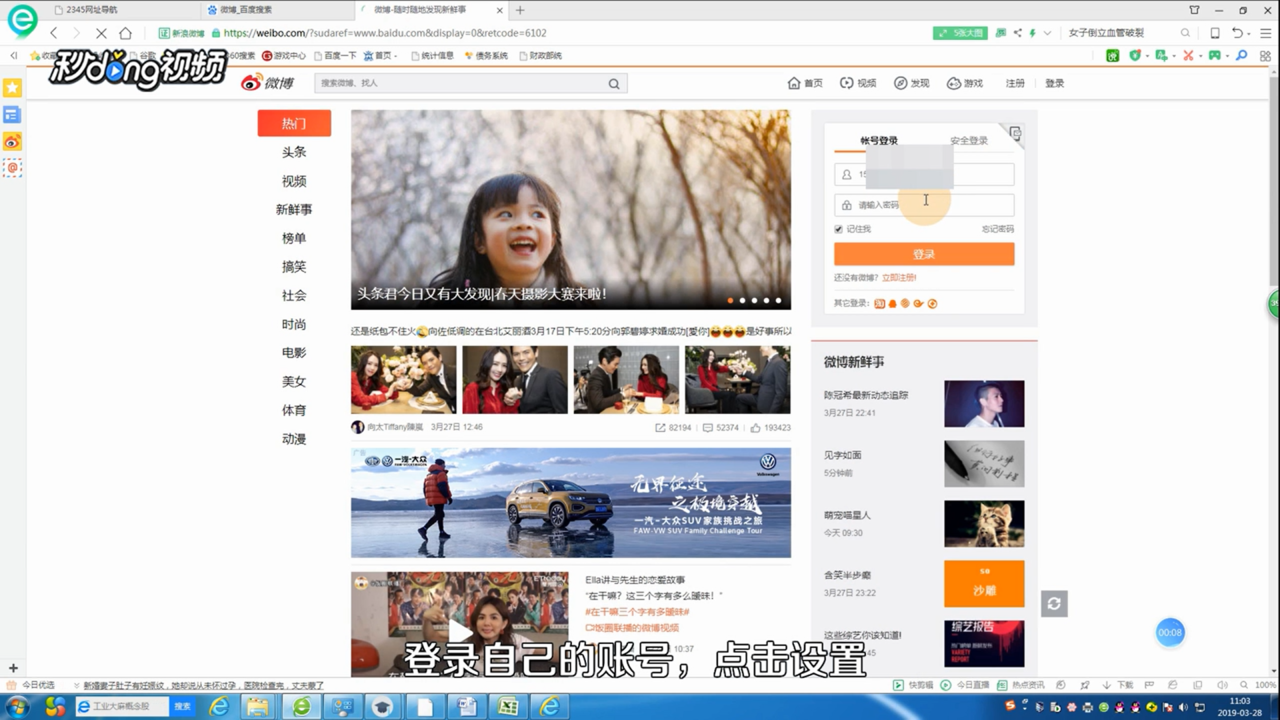This screenshot has width=1280, height=720.
Task: Click 忘记密码 forgot password link
Action: click(997, 229)
